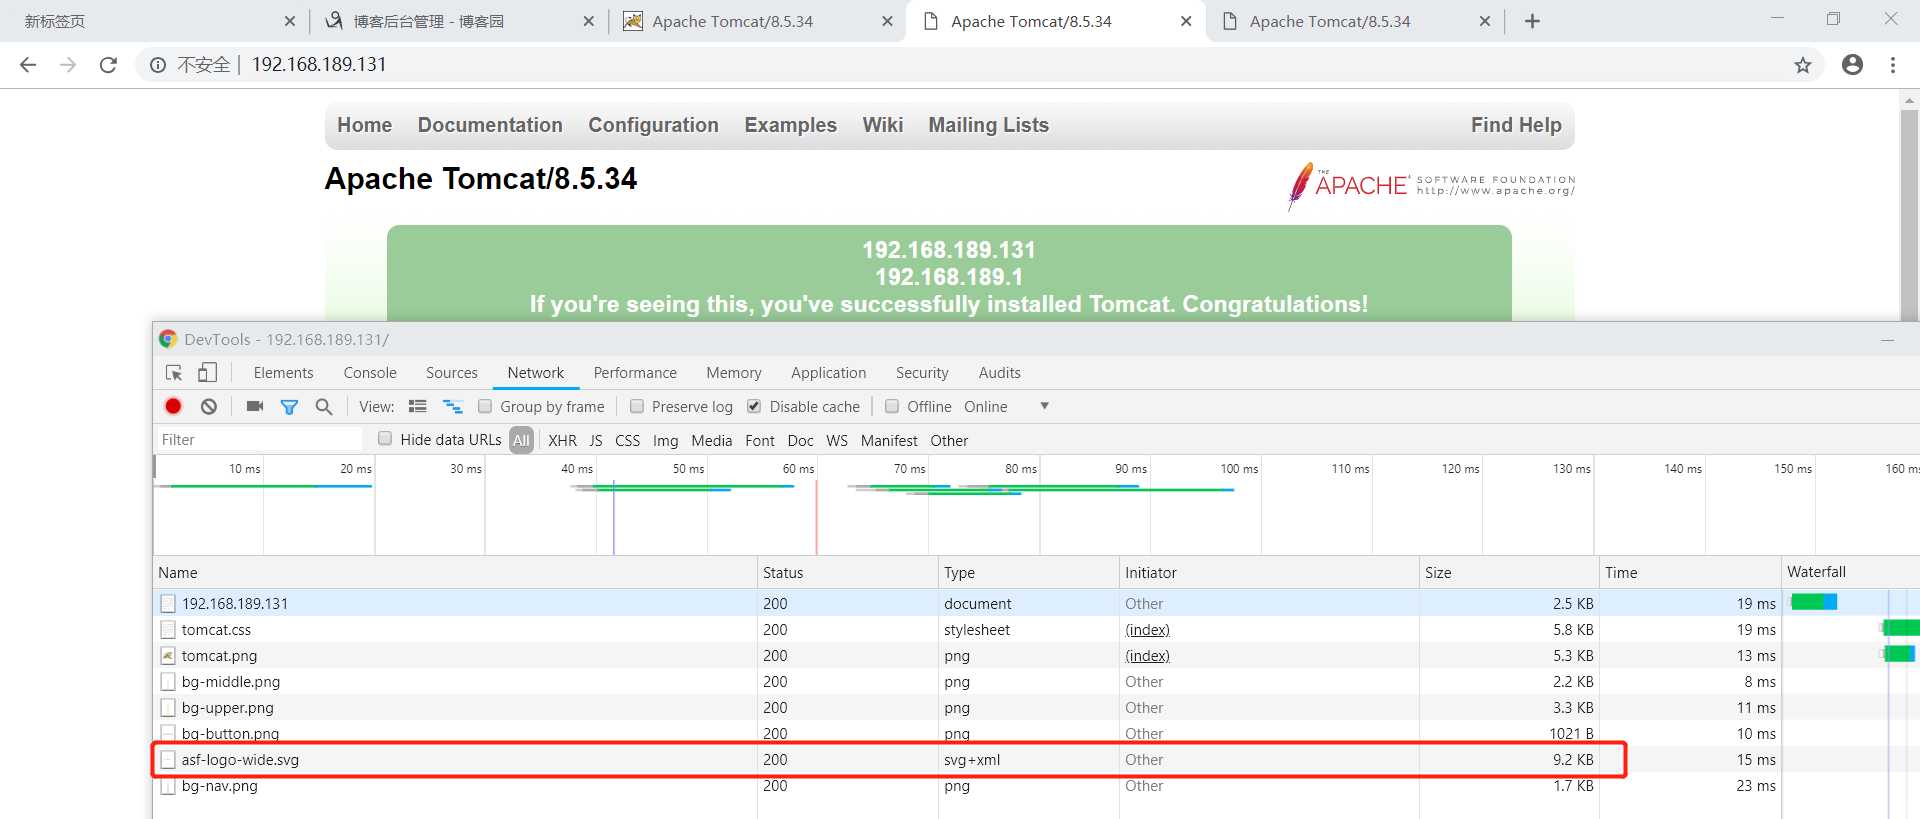Select the inspect element picker icon
This screenshot has width=1920, height=819.
pyautogui.click(x=174, y=373)
